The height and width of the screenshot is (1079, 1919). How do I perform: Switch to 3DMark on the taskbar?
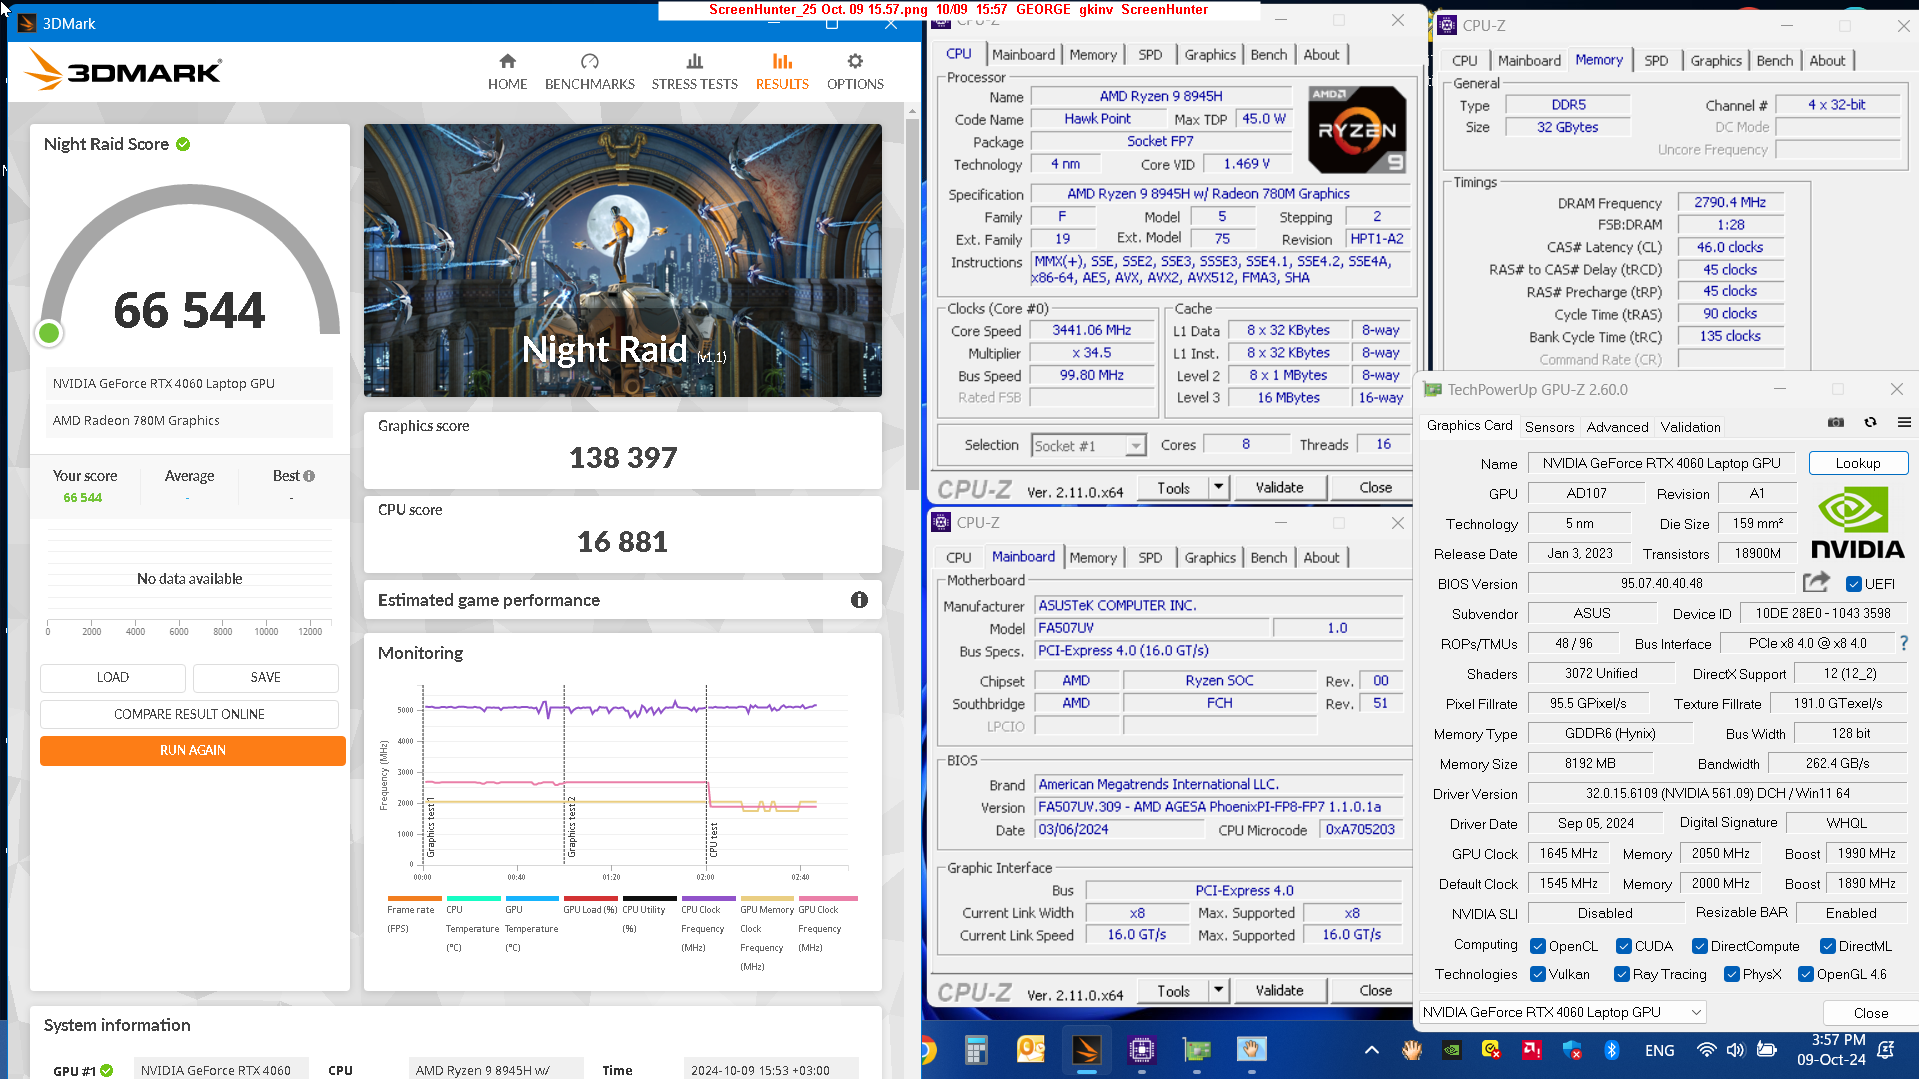click(1086, 1049)
